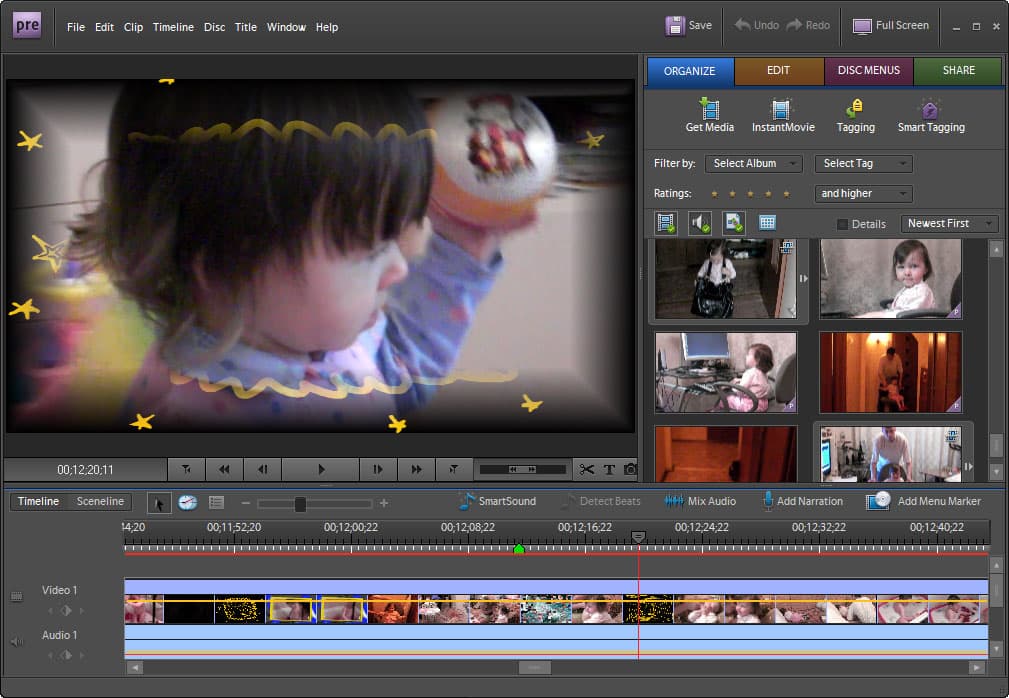
Task: Click the Smart Tagging icon
Action: (930, 109)
